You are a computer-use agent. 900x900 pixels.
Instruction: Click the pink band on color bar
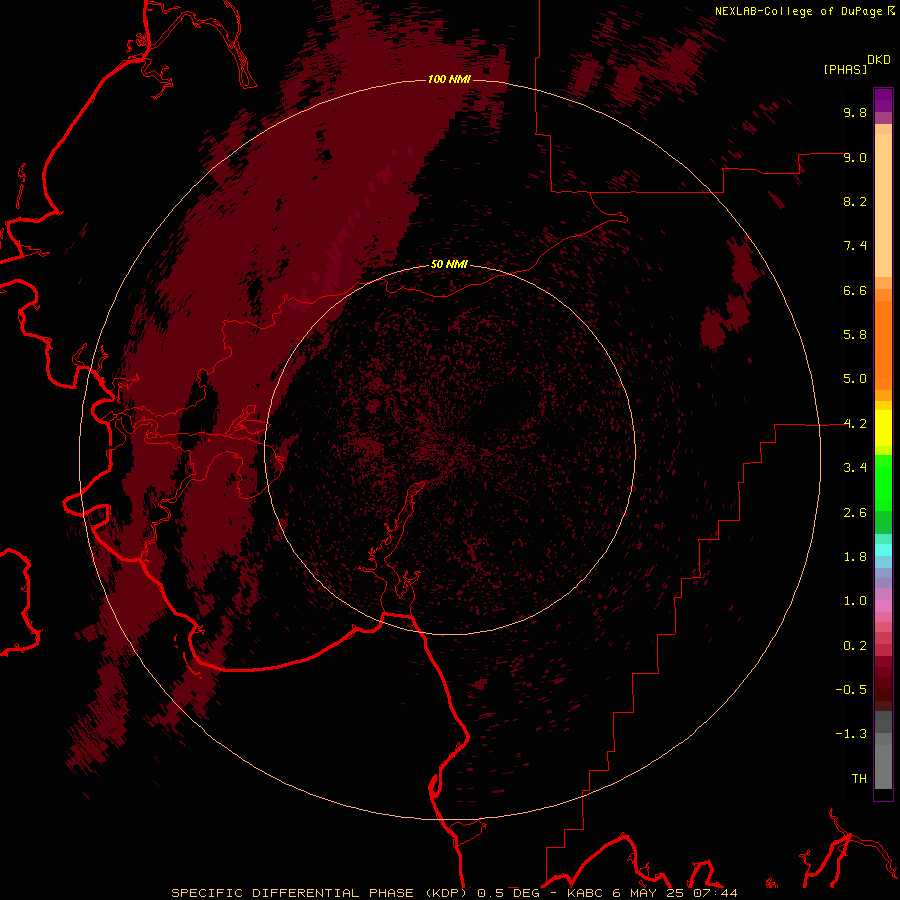(883, 606)
